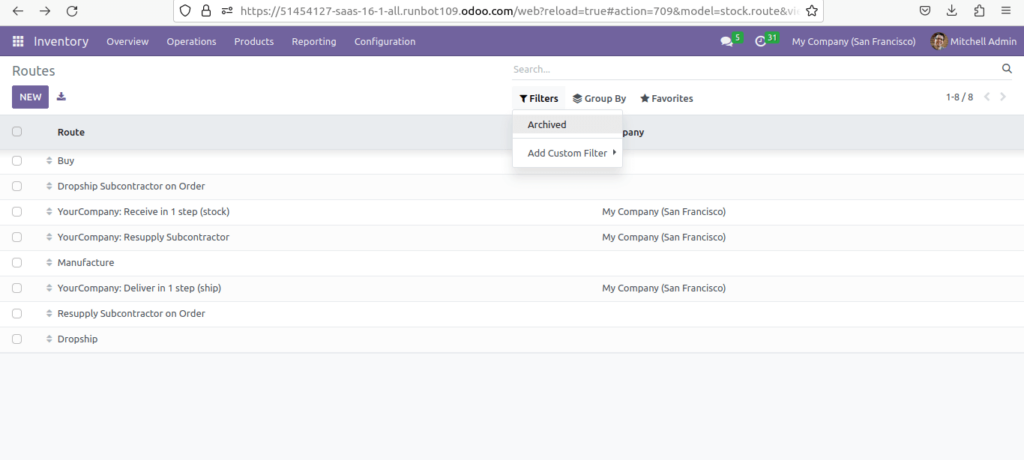Click the search magnifier icon

1006,69
